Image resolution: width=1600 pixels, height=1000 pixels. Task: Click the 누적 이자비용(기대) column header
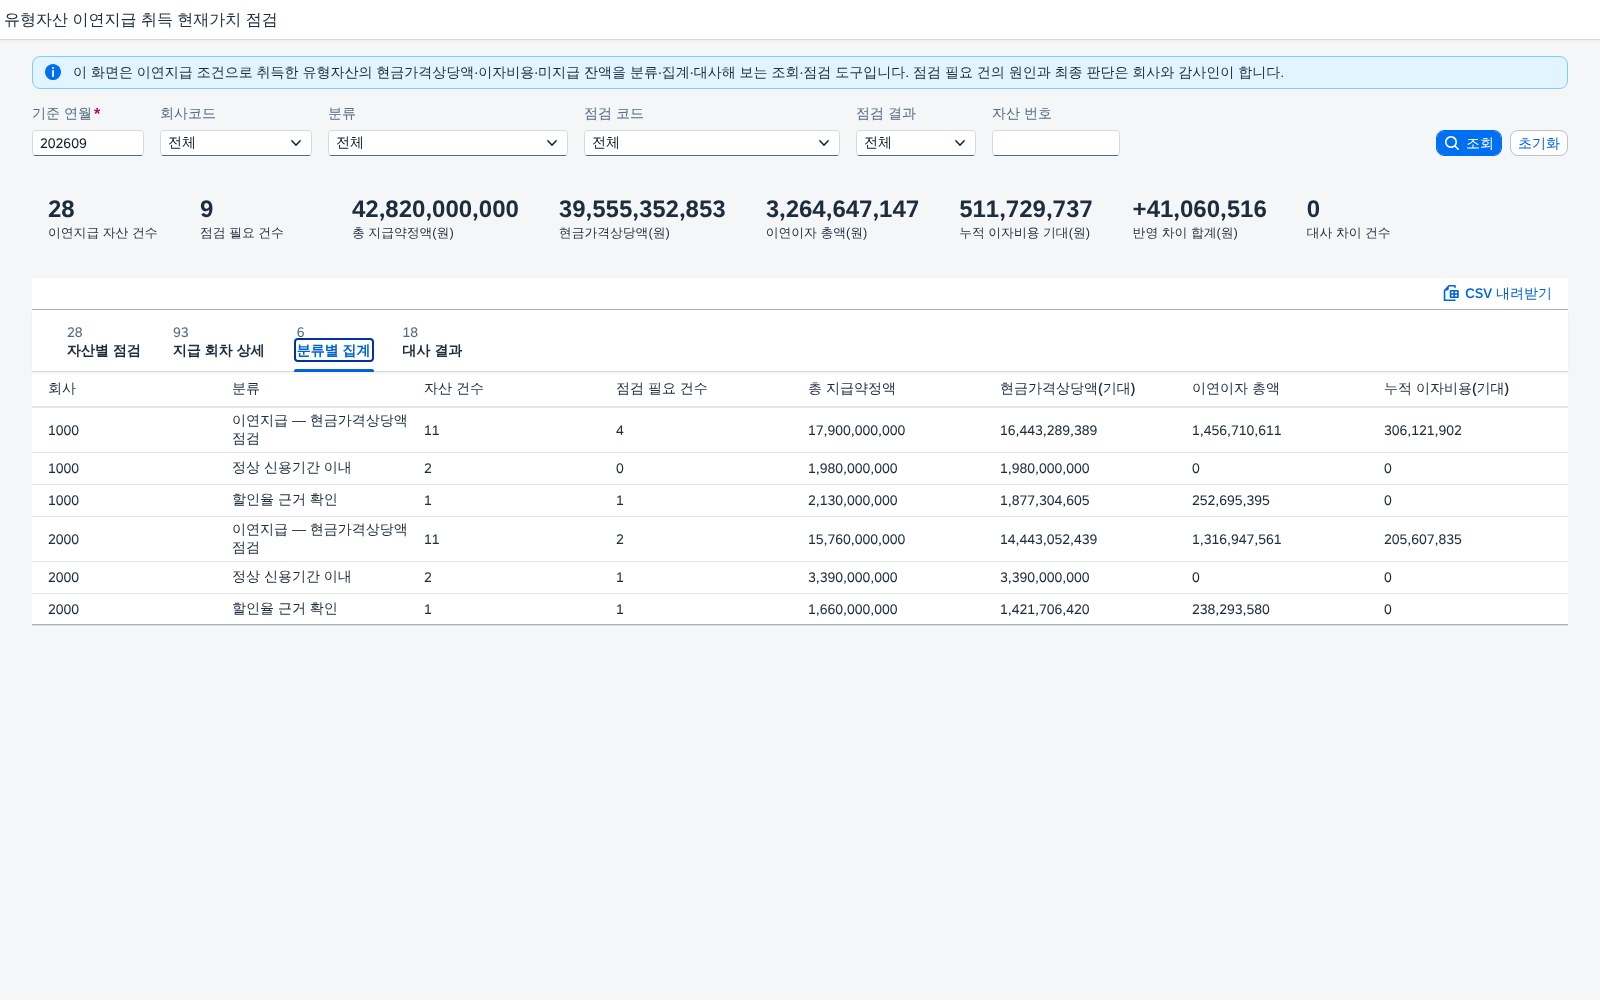pyautogui.click(x=1446, y=389)
